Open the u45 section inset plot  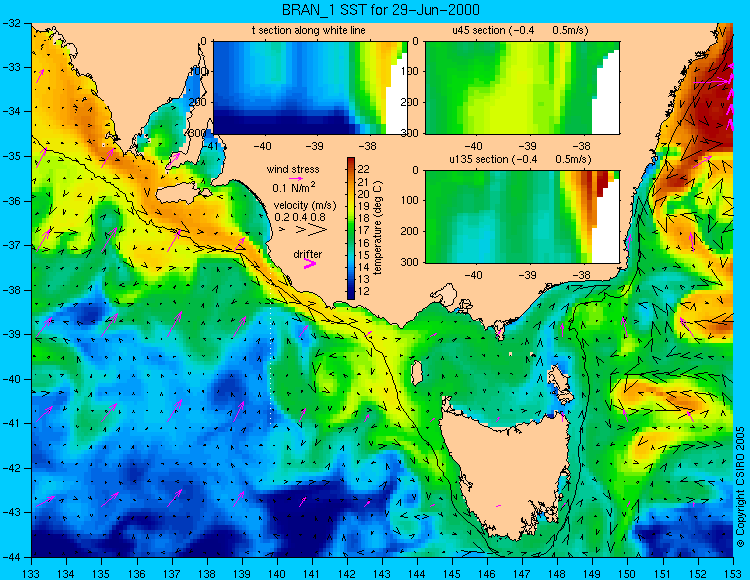[x=522, y=88]
